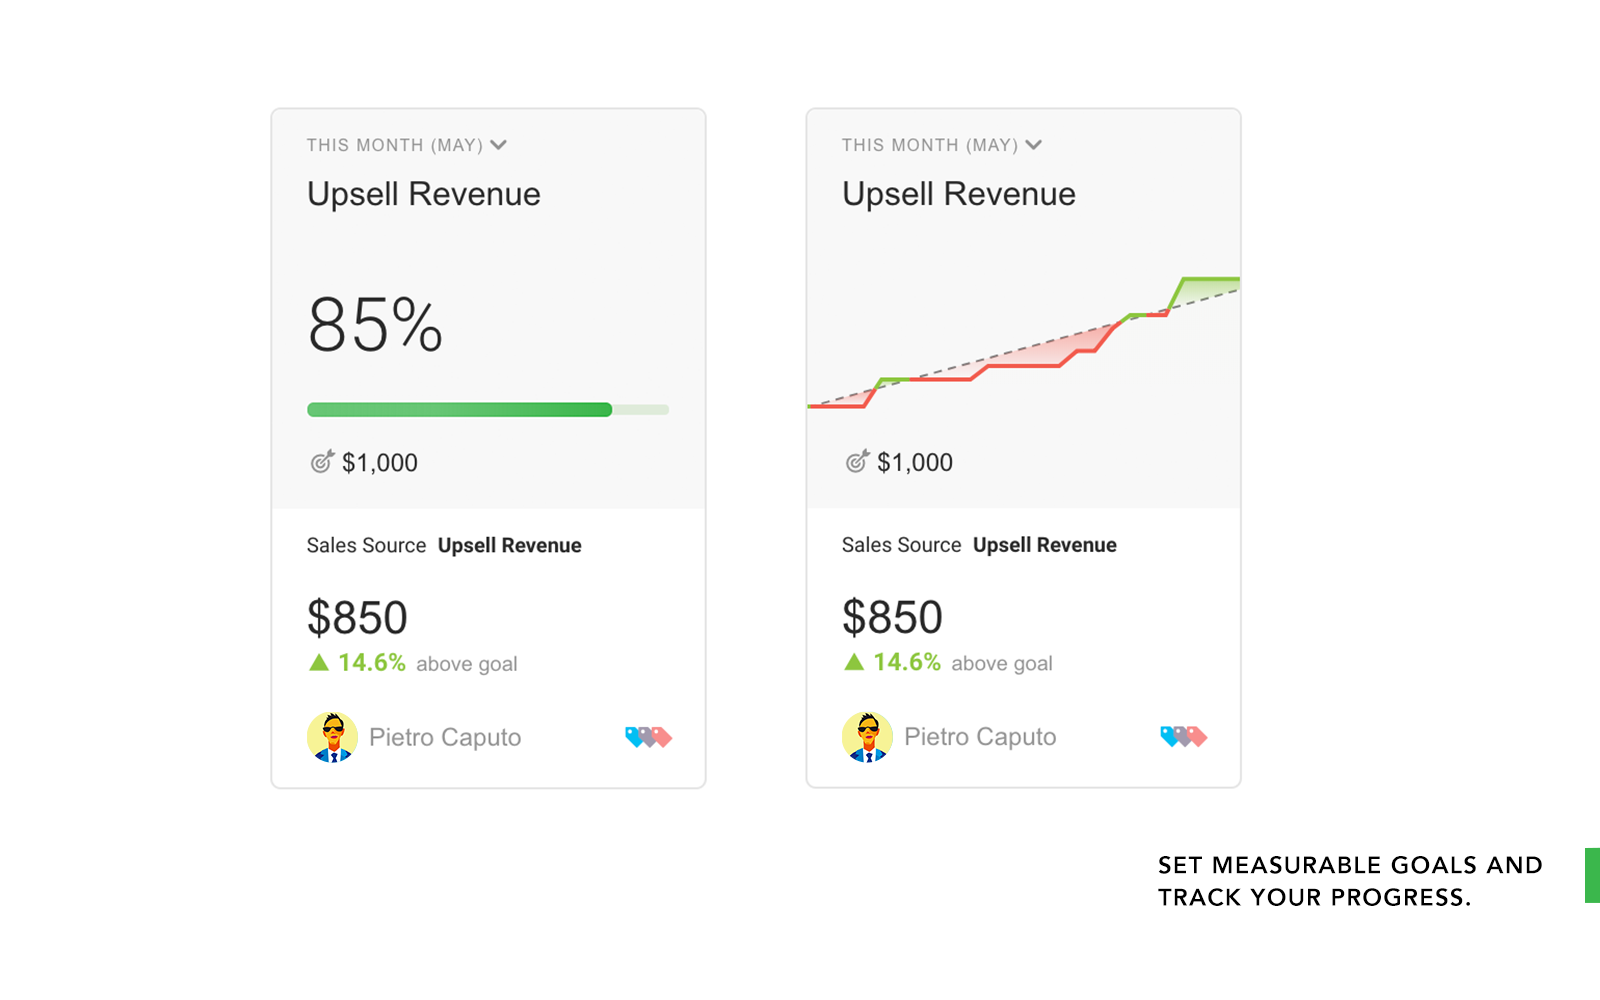Expand the chevron beside THIS MONTH (MAY)
This screenshot has width=1600, height=1000.
point(500,145)
